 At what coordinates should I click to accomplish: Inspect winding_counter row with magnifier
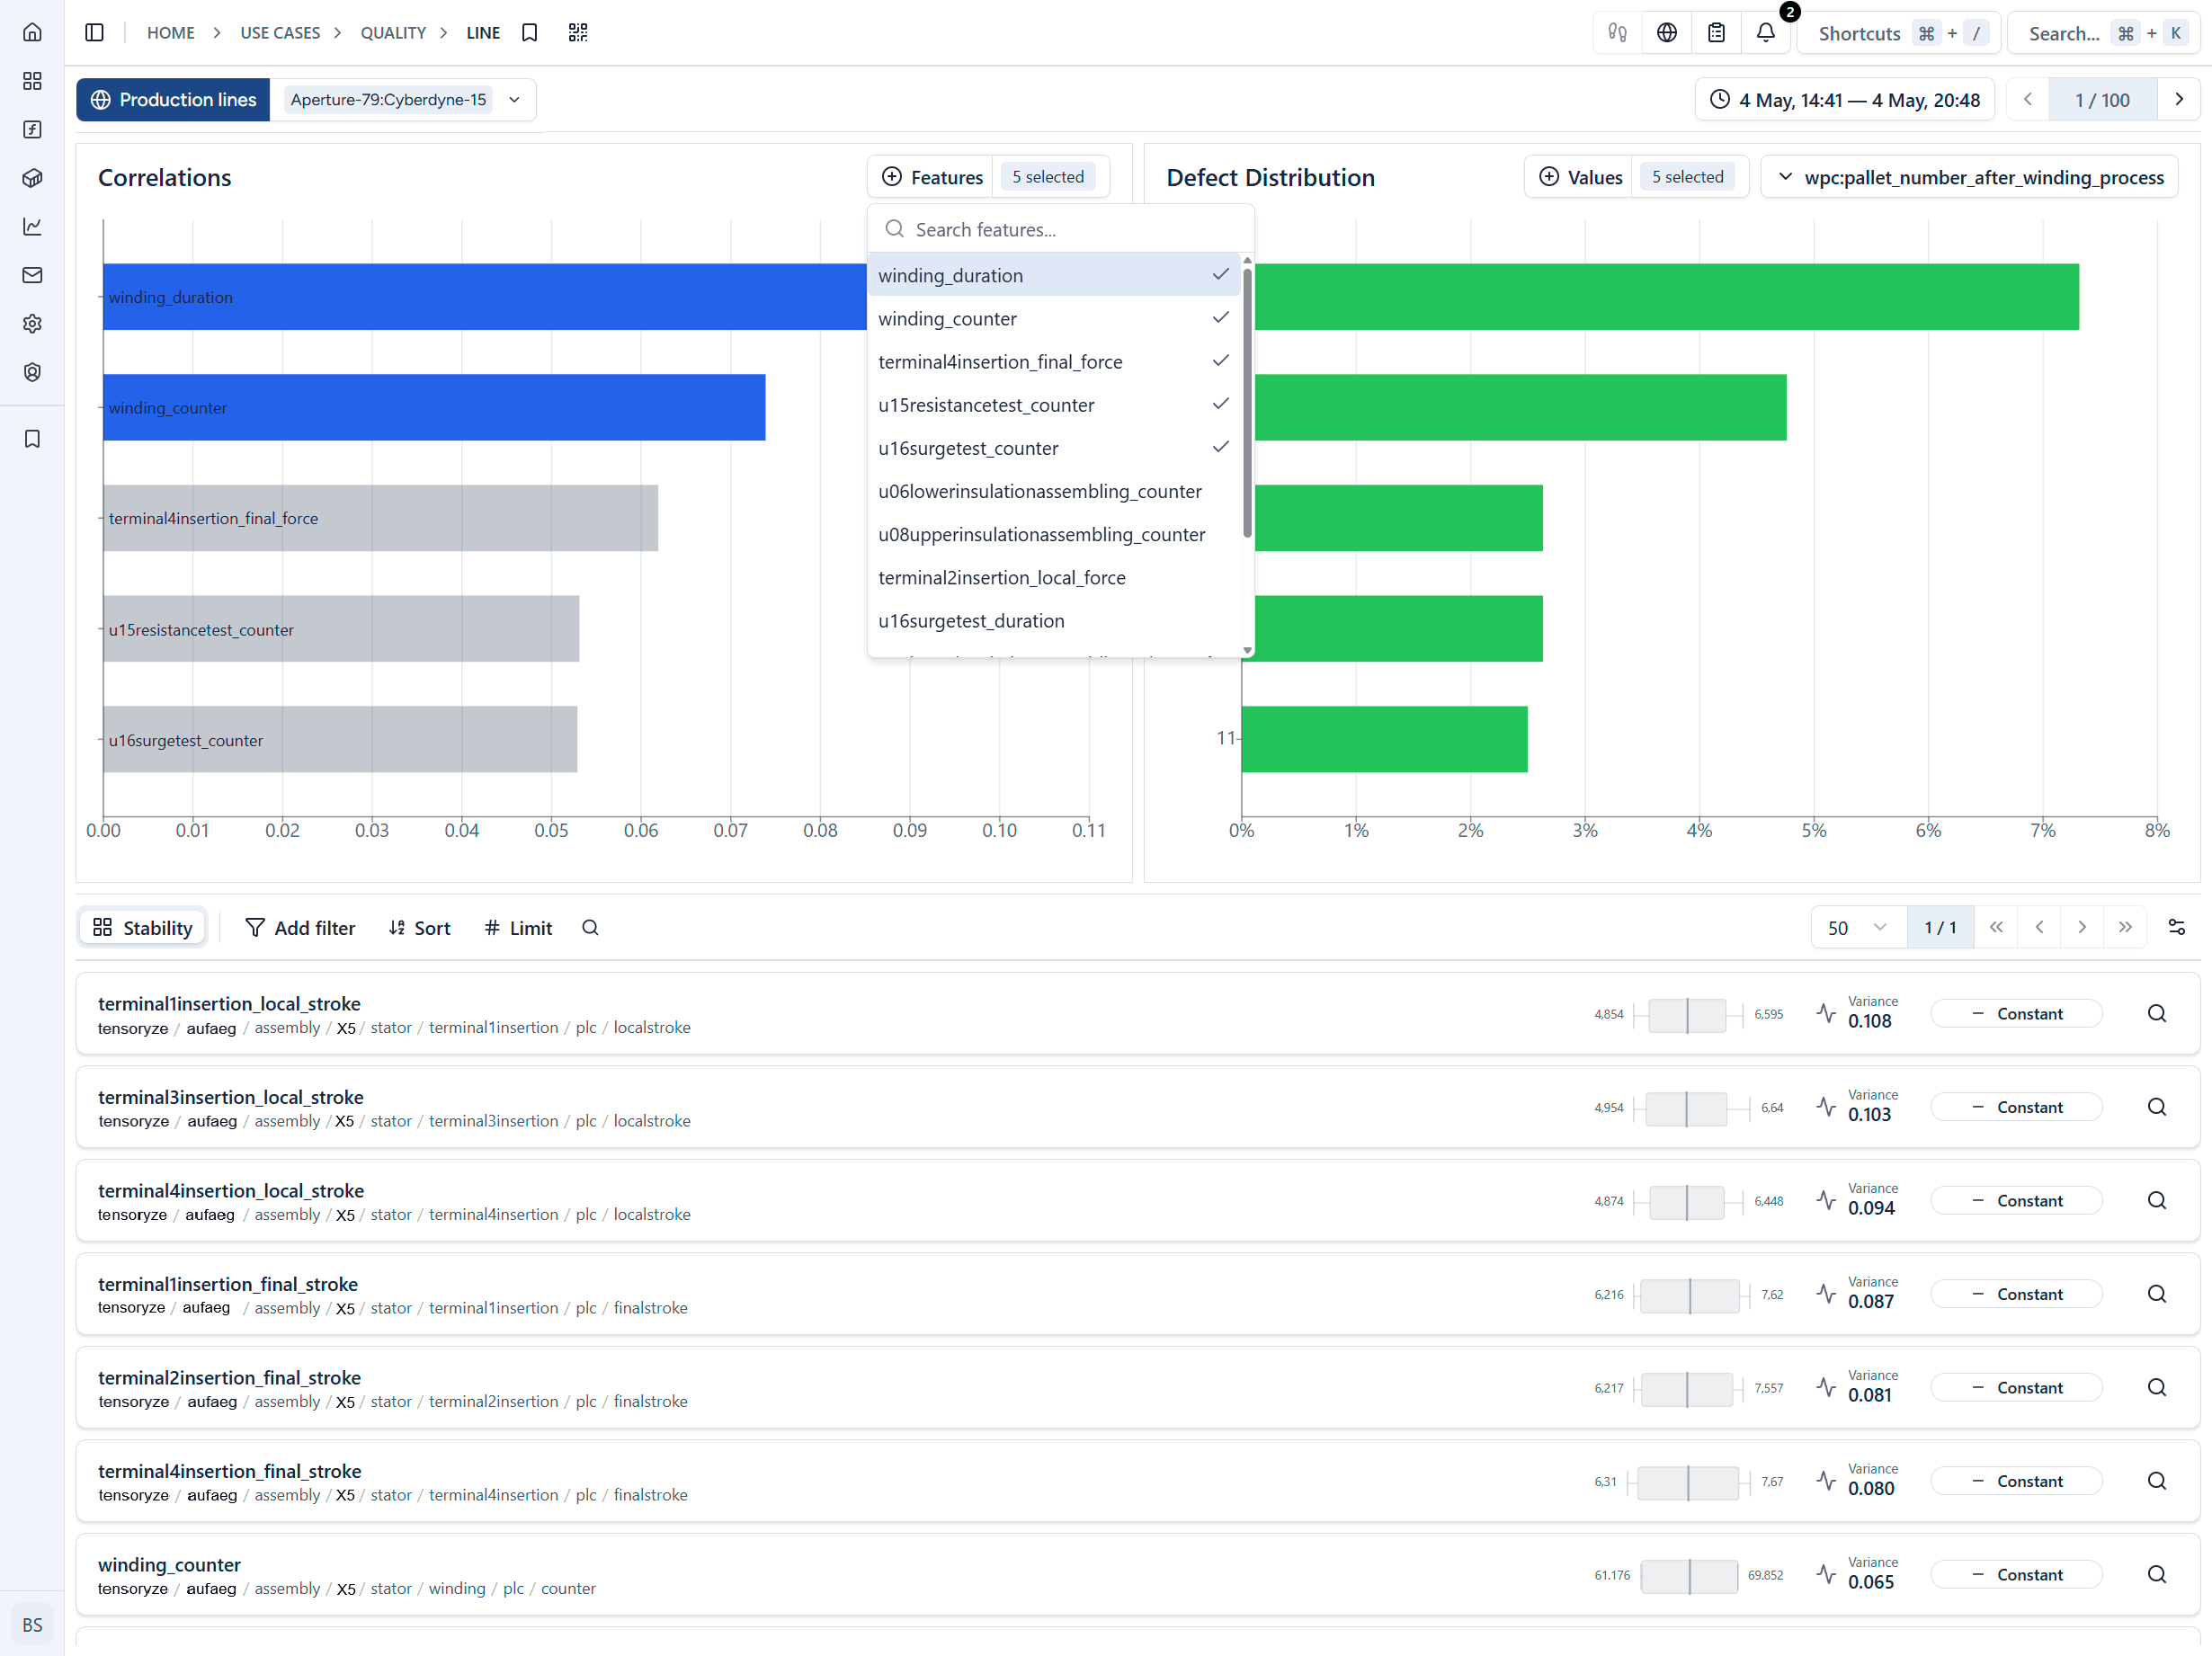pyautogui.click(x=2157, y=1575)
